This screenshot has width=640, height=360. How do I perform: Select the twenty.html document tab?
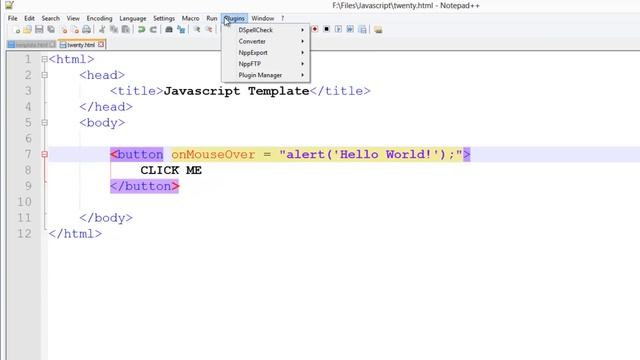coord(81,44)
